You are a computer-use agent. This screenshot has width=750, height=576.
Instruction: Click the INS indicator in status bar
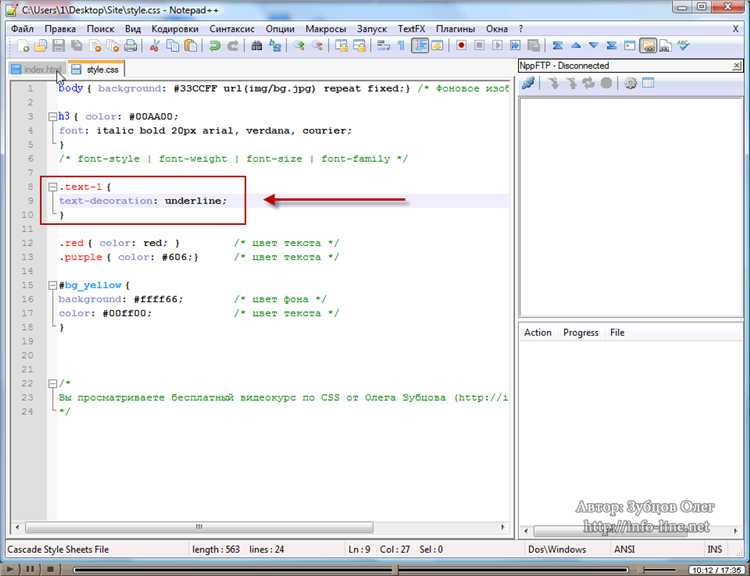715,549
